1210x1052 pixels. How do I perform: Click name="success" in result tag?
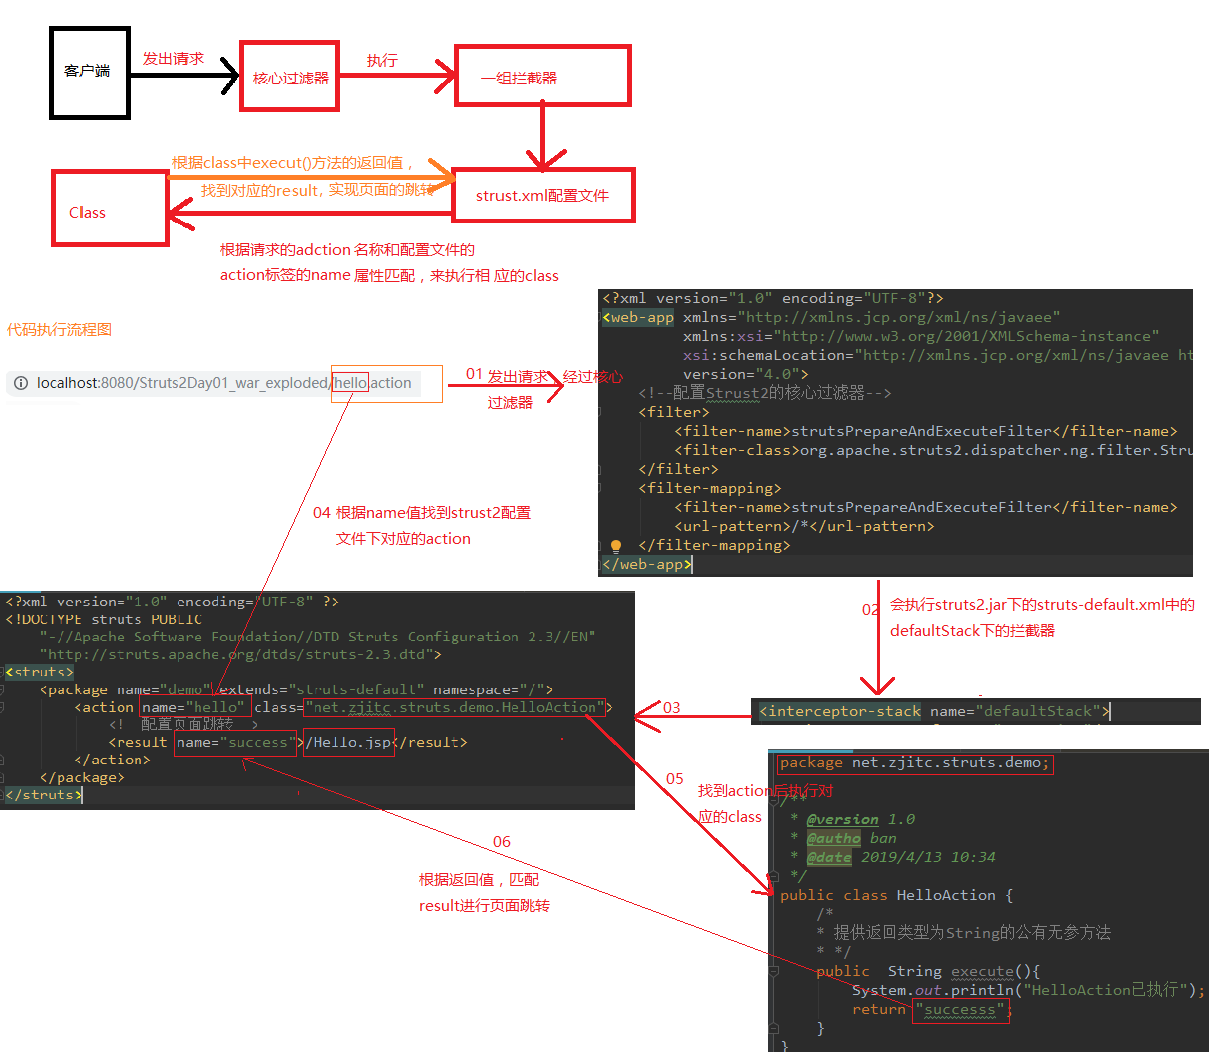tap(235, 742)
